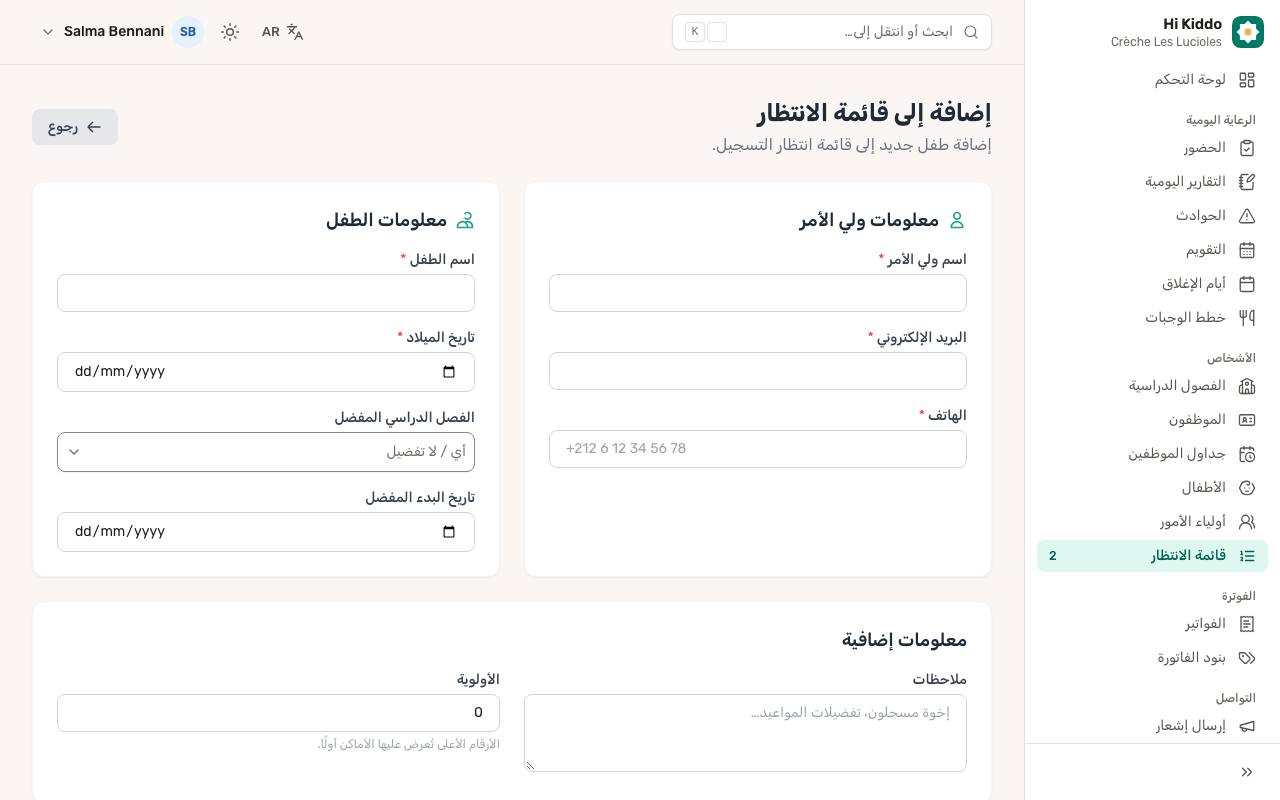Toggle light/dark theme sun icon

coord(230,32)
